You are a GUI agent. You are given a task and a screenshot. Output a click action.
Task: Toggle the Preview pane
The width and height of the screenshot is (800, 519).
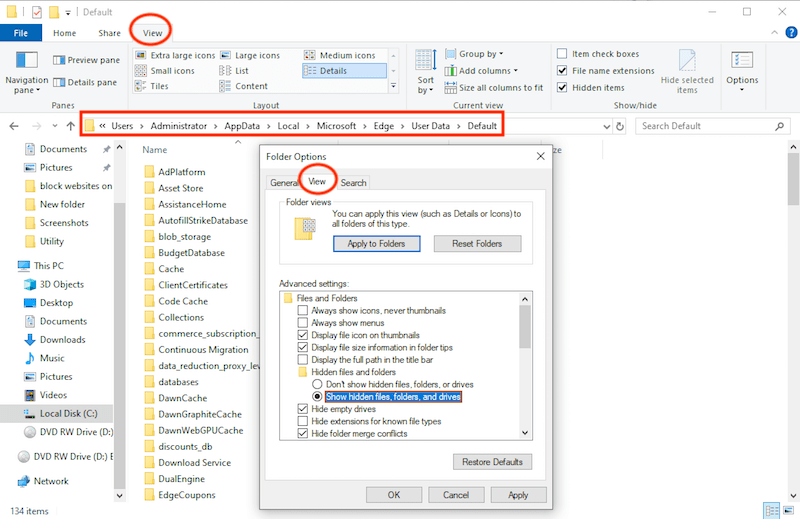(x=86, y=60)
